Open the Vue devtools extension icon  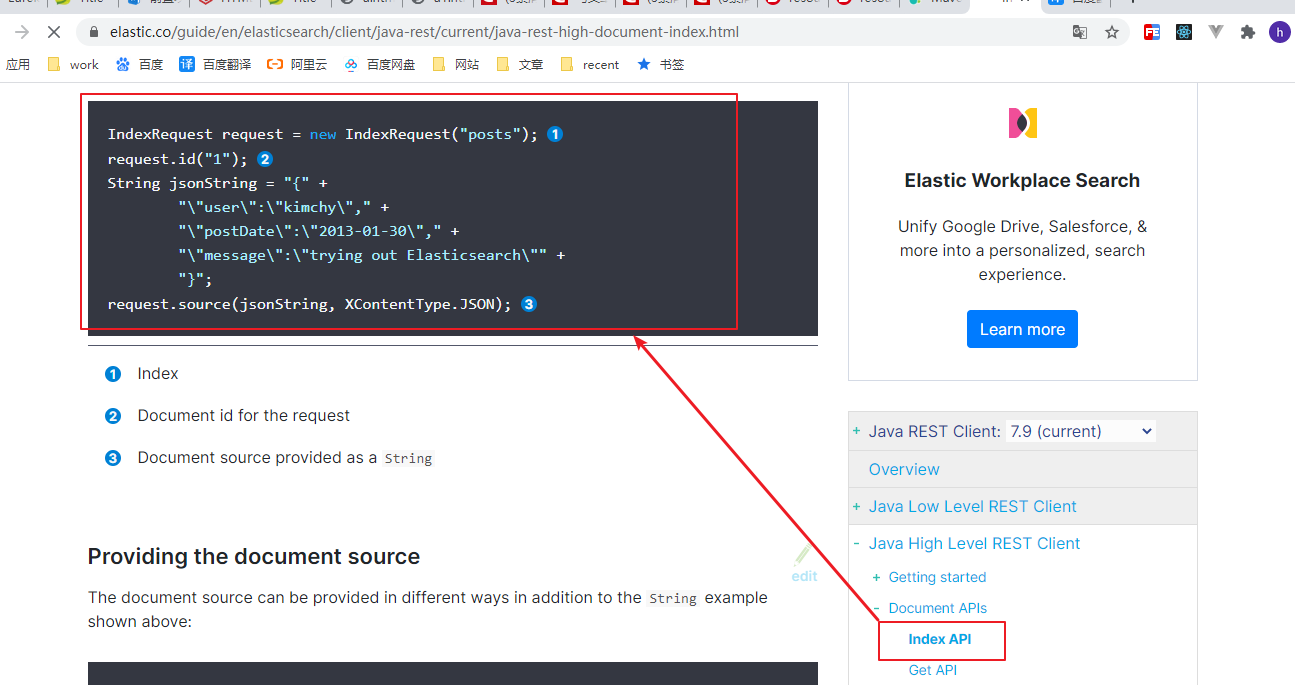(x=1216, y=32)
